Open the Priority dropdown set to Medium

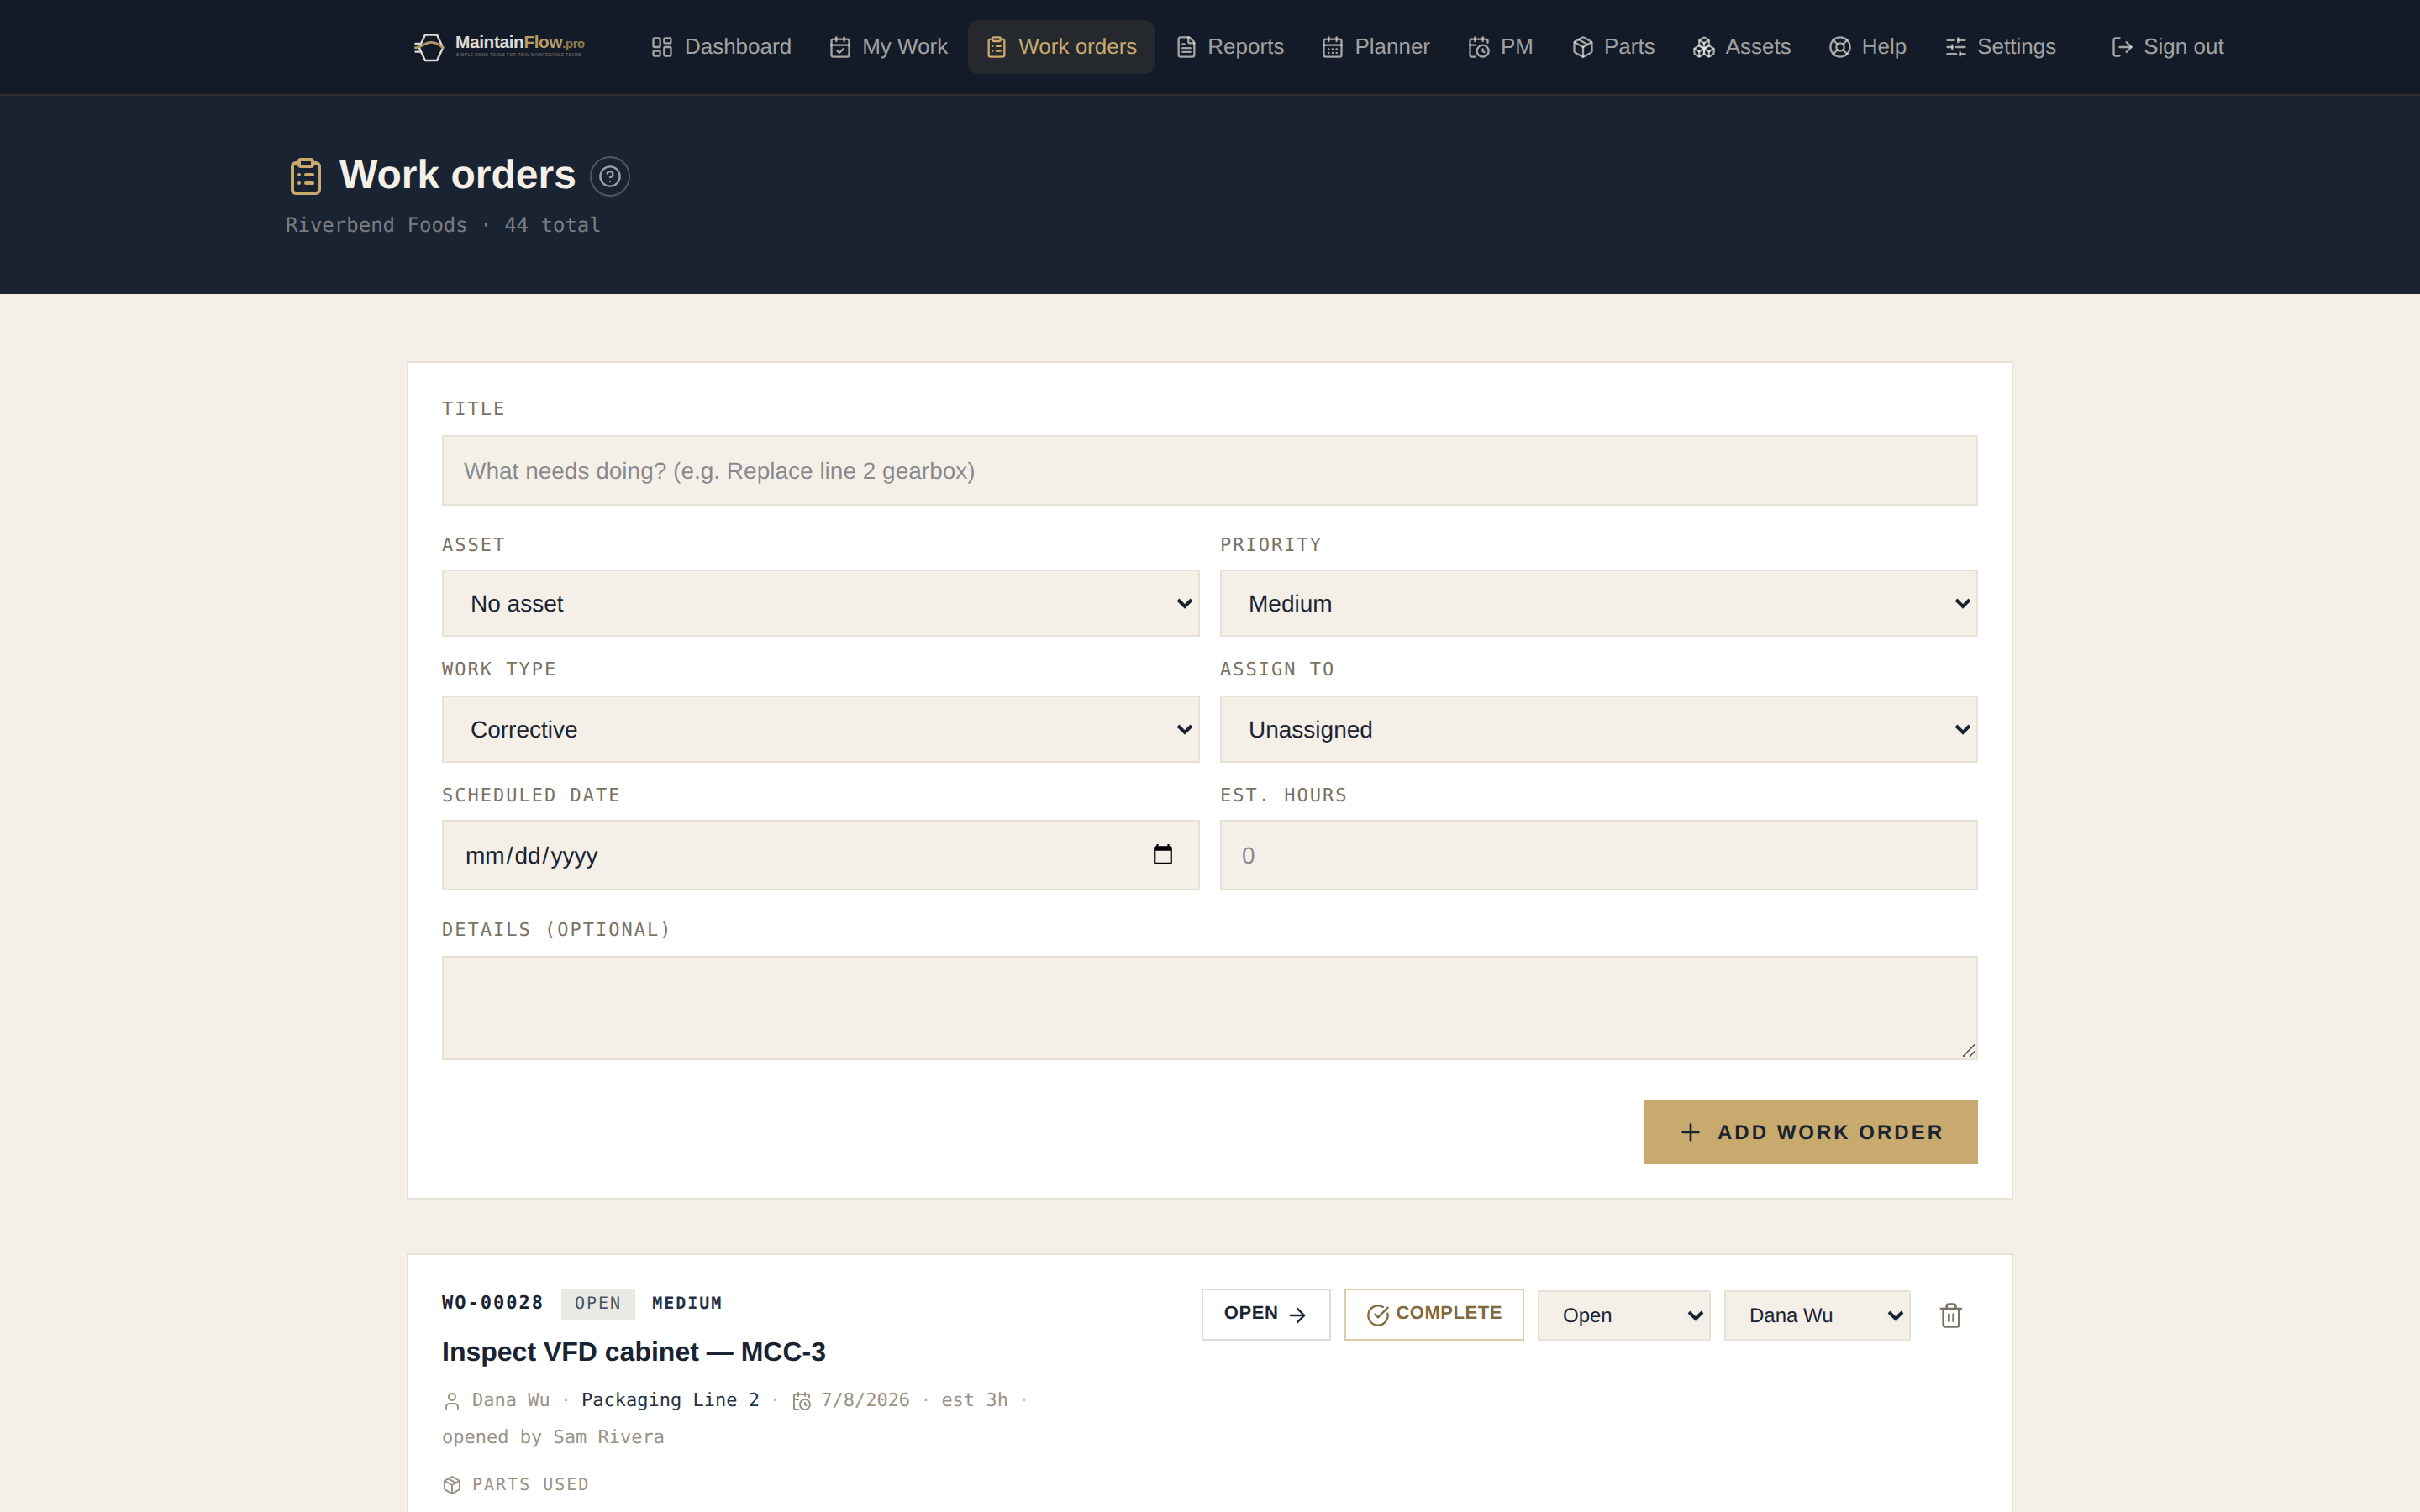pos(1598,603)
